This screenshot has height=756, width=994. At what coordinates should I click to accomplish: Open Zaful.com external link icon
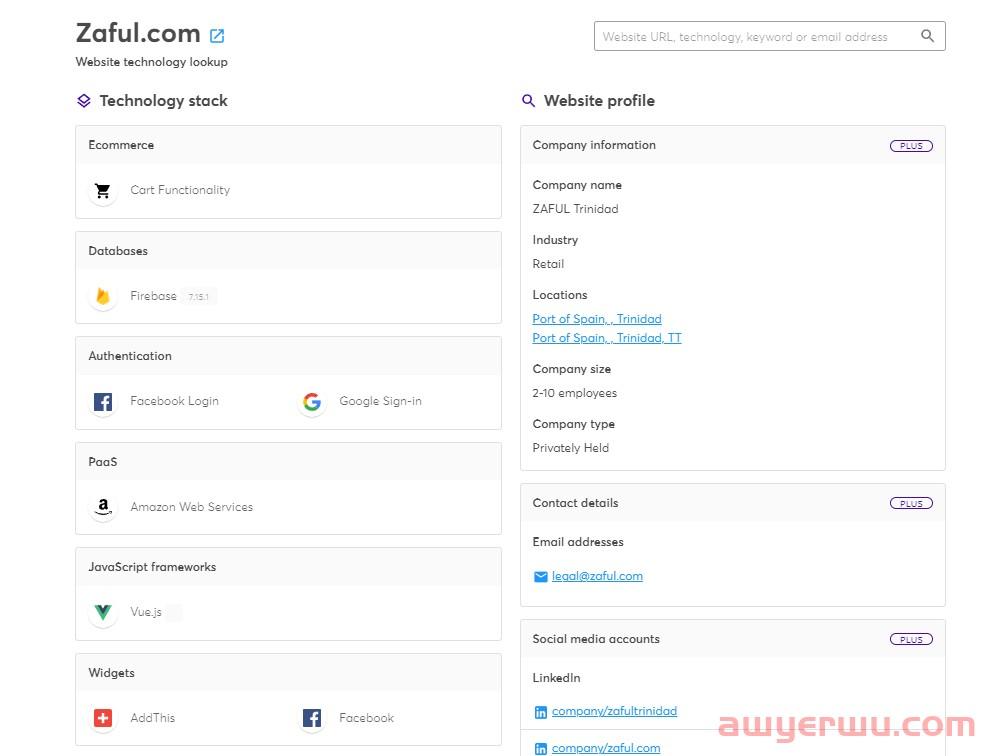[x=217, y=36]
